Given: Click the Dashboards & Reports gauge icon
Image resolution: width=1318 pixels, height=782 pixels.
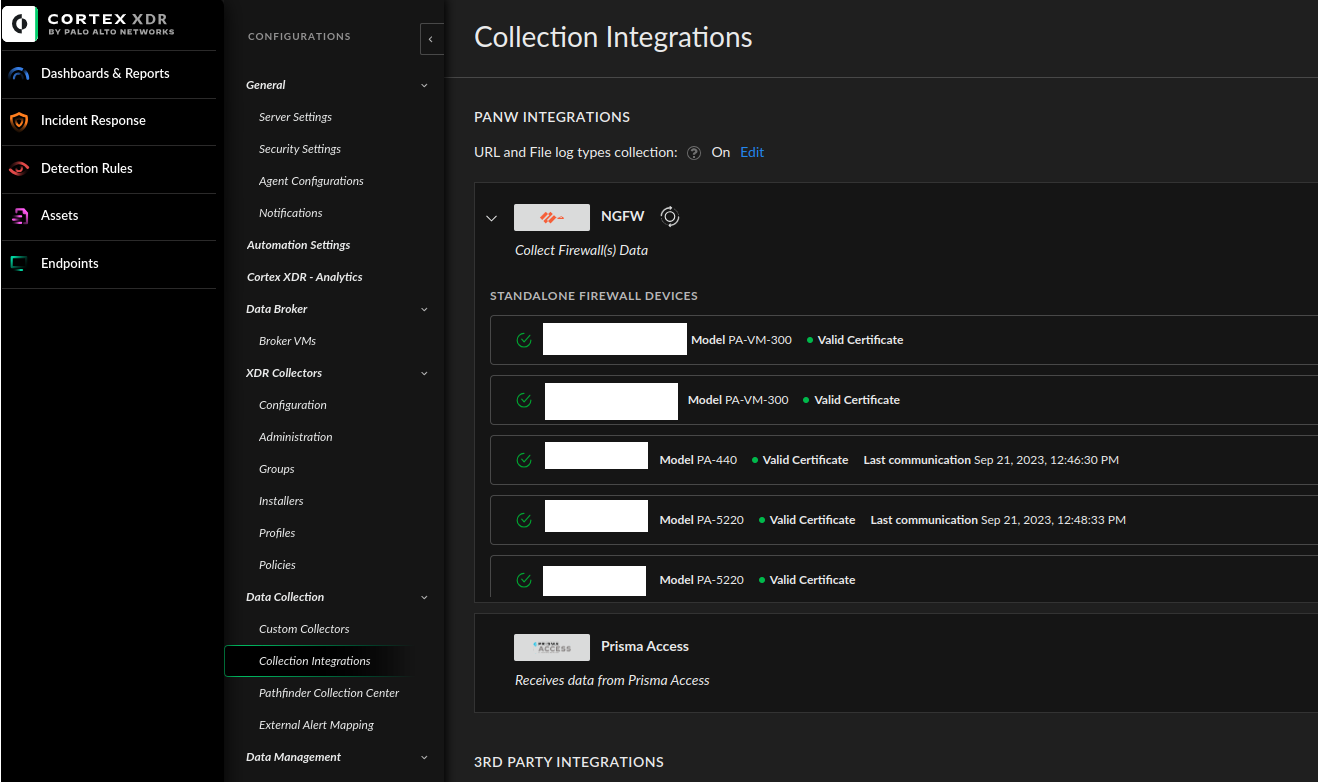Looking at the screenshot, I should click(x=19, y=74).
